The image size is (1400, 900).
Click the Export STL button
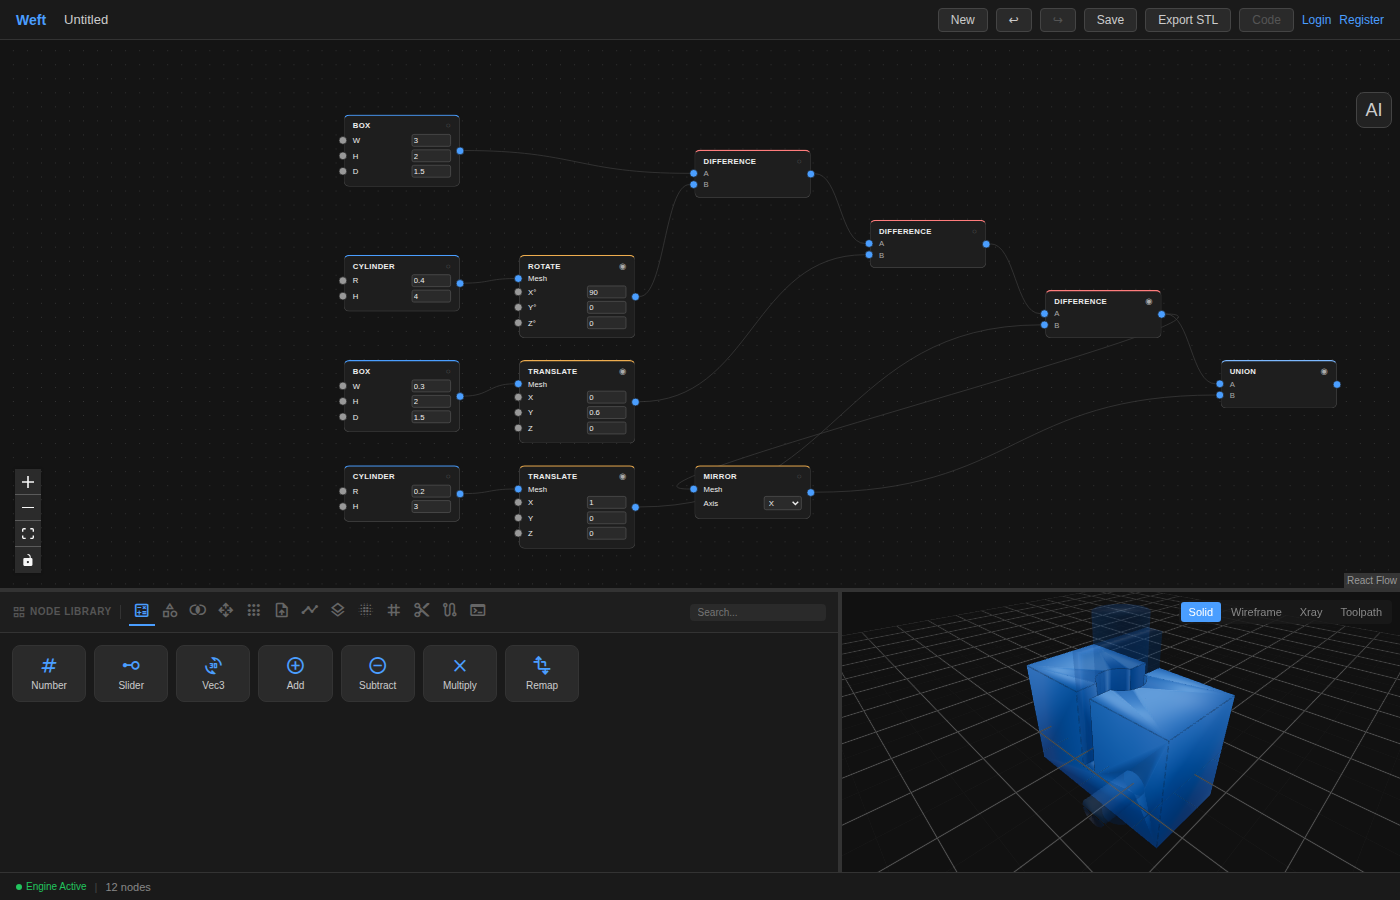(x=1188, y=20)
